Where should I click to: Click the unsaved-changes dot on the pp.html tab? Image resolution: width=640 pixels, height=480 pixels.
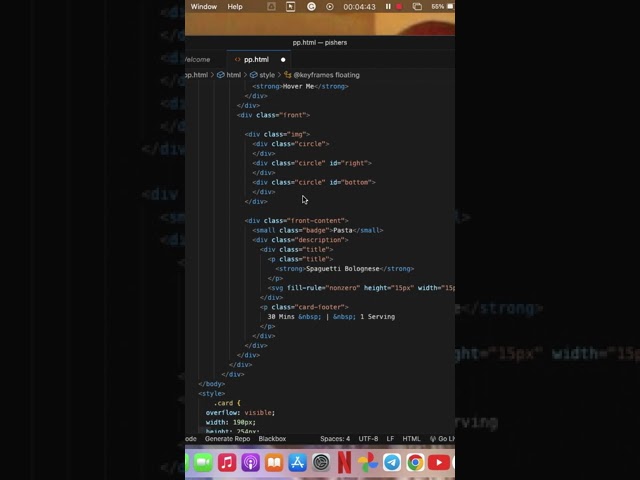click(x=283, y=60)
